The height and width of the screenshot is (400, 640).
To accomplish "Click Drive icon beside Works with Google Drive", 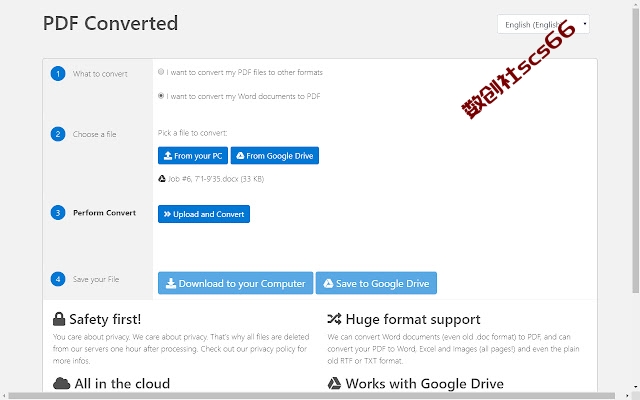I will [334, 383].
